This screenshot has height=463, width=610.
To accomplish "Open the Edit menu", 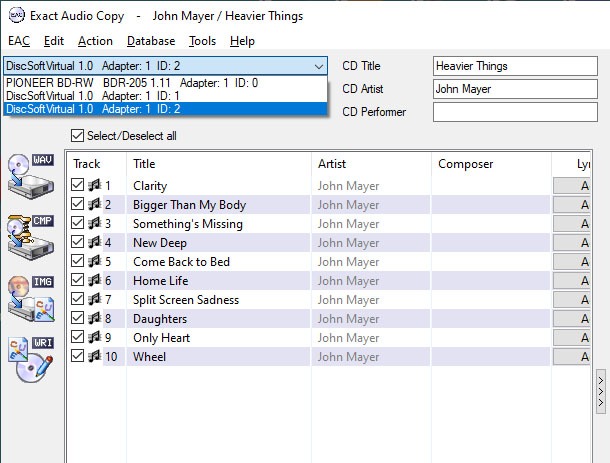I will pos(54,41).
